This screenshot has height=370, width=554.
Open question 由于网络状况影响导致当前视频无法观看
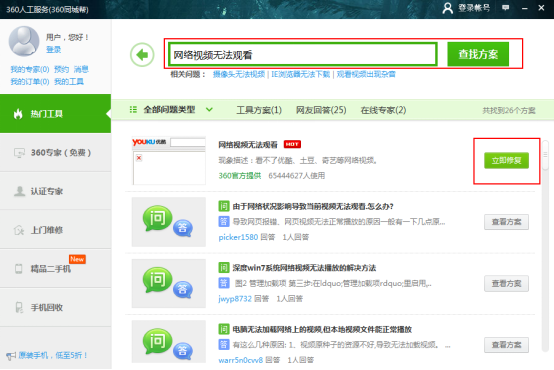(313, 206)
